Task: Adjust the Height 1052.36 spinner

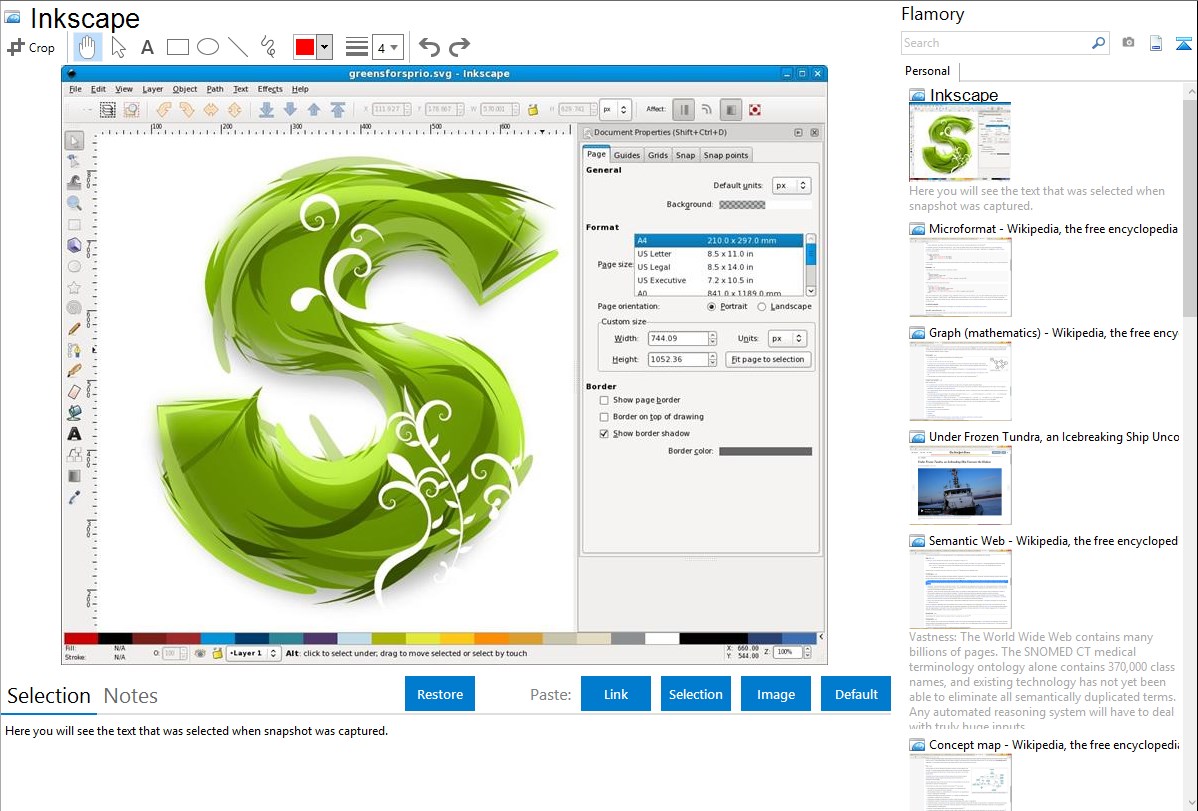Action: (713, 359)
